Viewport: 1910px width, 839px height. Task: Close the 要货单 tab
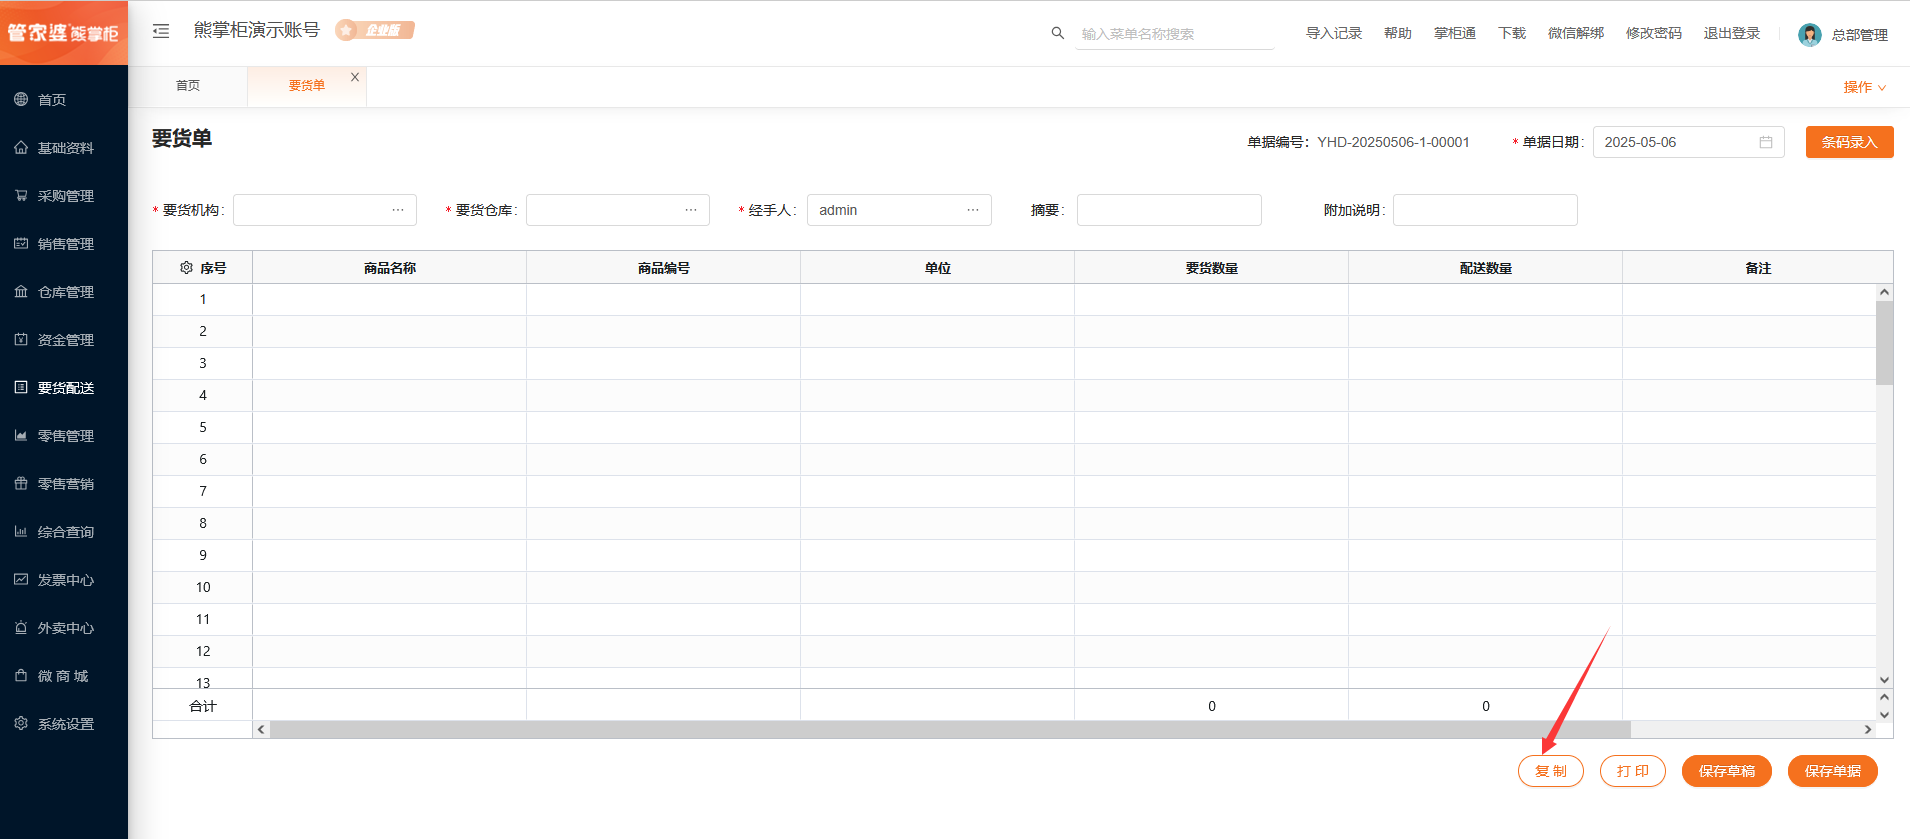pyautogui.click(x=355, y=77)
